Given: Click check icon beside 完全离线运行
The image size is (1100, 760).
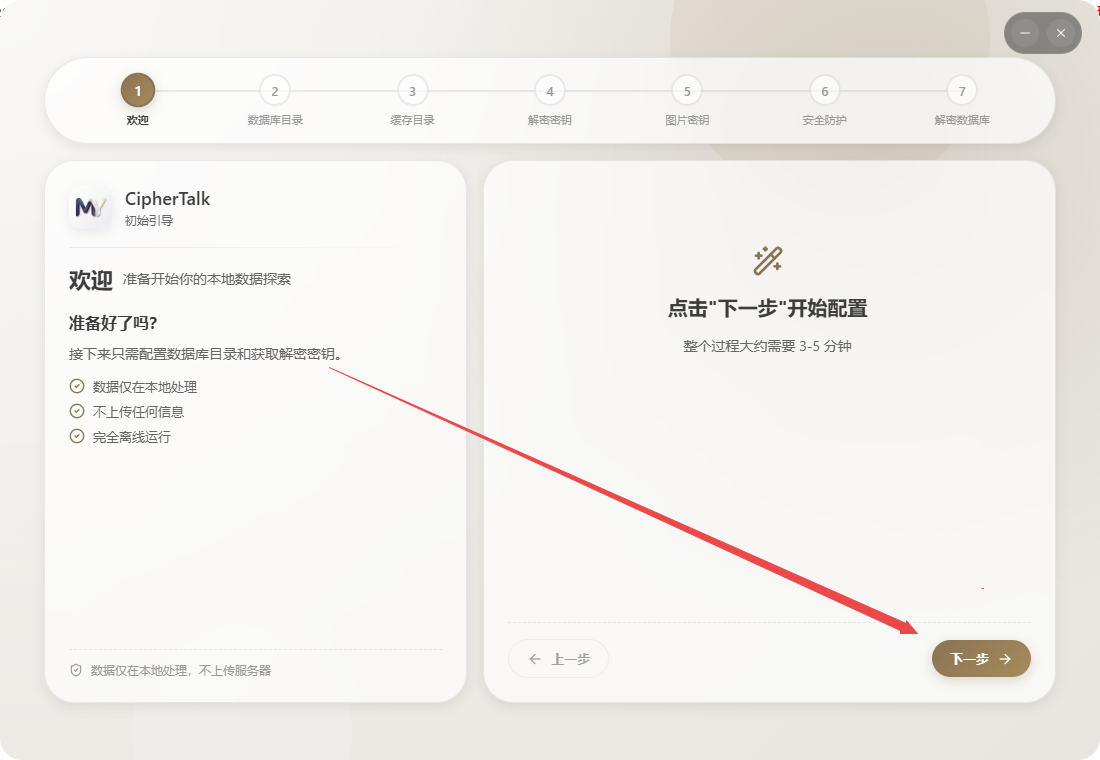Looking at the screenshot, I should click(77, 436).
